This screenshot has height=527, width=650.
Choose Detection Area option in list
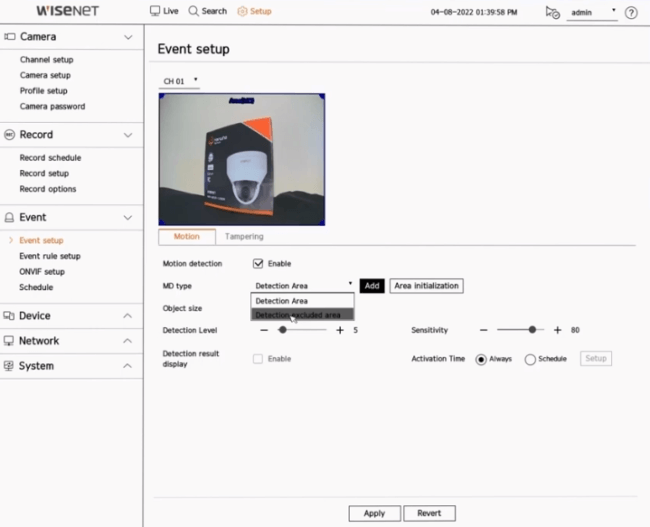point(303,301)
